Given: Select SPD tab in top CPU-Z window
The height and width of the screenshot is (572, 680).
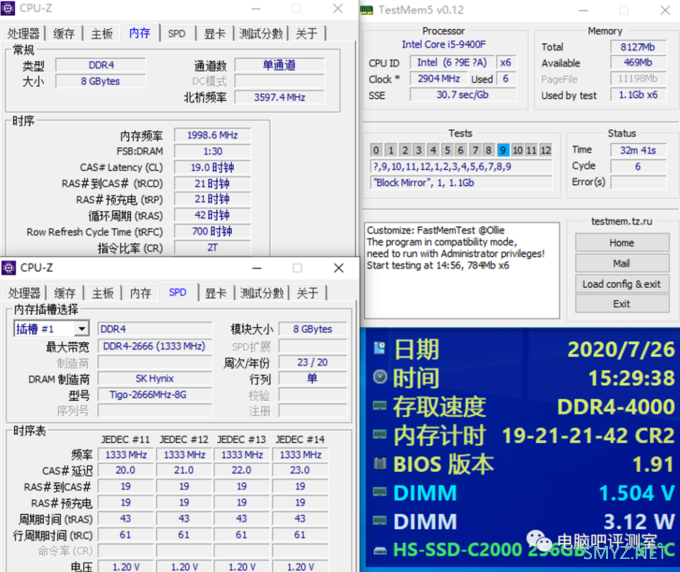Looking at the screenshot, I should pos(177,33).
